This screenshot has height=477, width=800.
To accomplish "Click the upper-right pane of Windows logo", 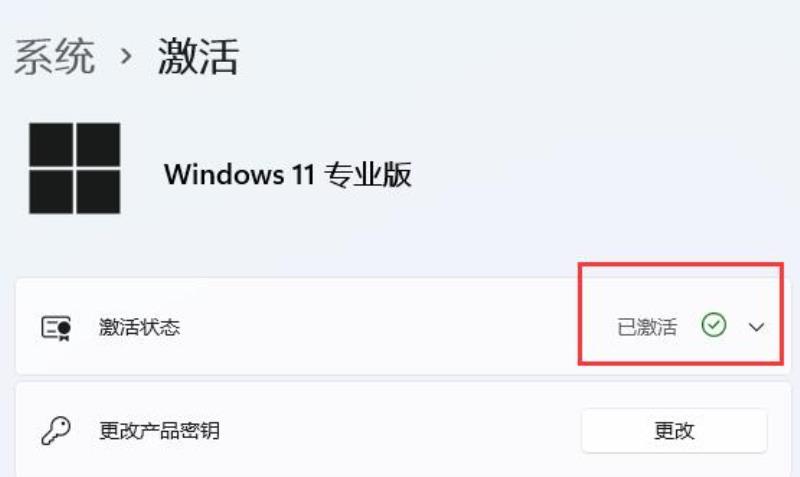I will pos(98,144).
